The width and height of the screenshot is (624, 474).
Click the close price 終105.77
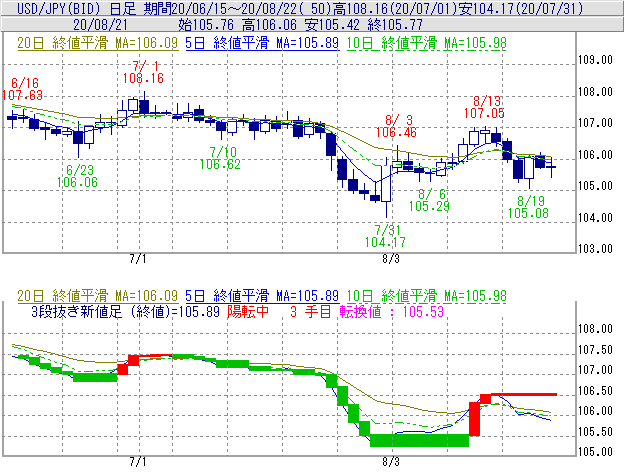click(x=396, y=25)
